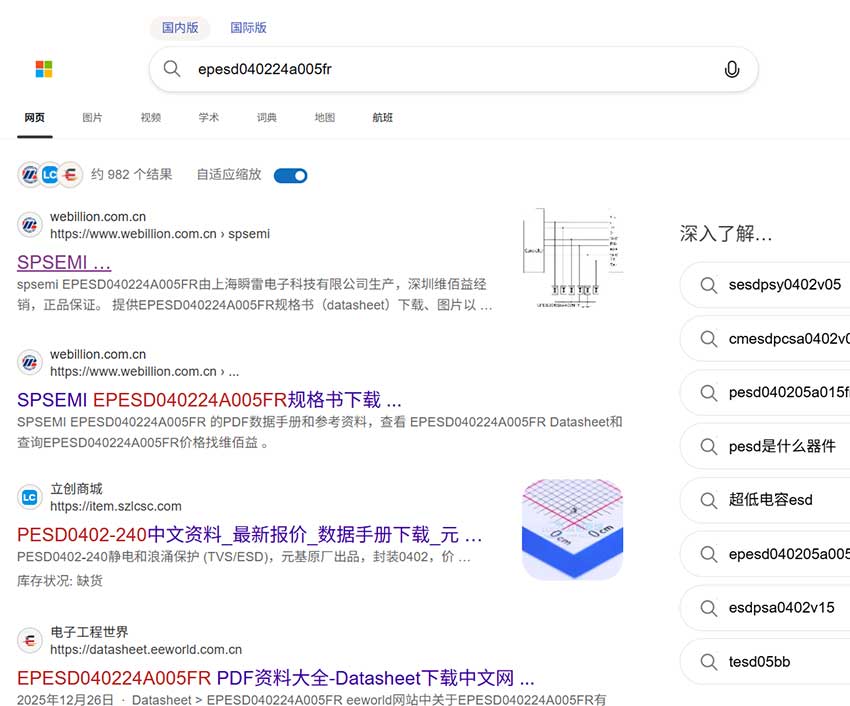Screen dimensions: 850x706
Task: Open the 词典 tab
Action: [x=267, y=118]
